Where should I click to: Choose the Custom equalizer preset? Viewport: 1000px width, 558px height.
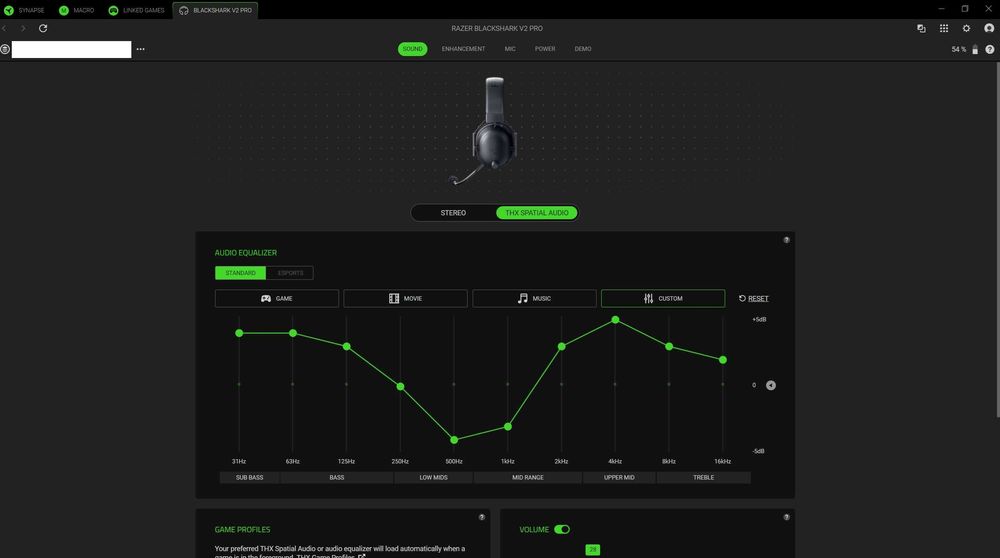pos(663,298)
